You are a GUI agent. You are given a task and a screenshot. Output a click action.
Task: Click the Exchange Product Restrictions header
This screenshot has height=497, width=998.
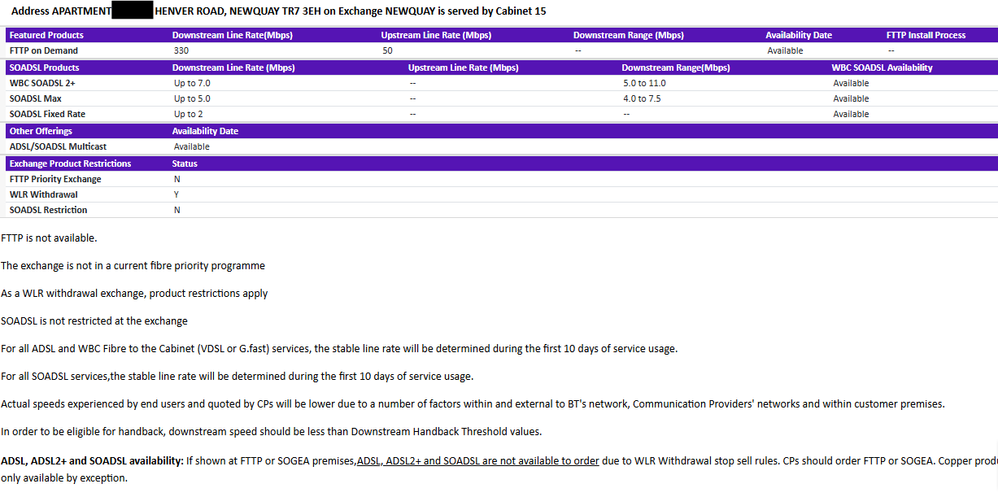pyautogui.click(x=70, y=163)
